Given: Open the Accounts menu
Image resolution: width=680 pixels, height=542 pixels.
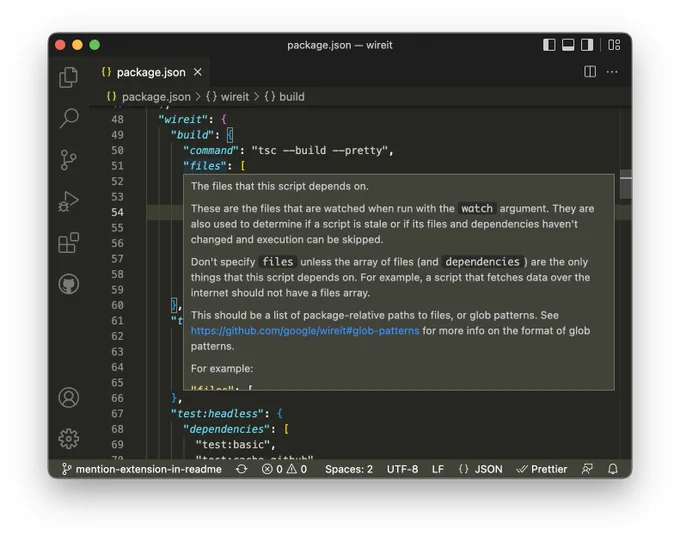Looking at the screenshot, I should 69,398.
